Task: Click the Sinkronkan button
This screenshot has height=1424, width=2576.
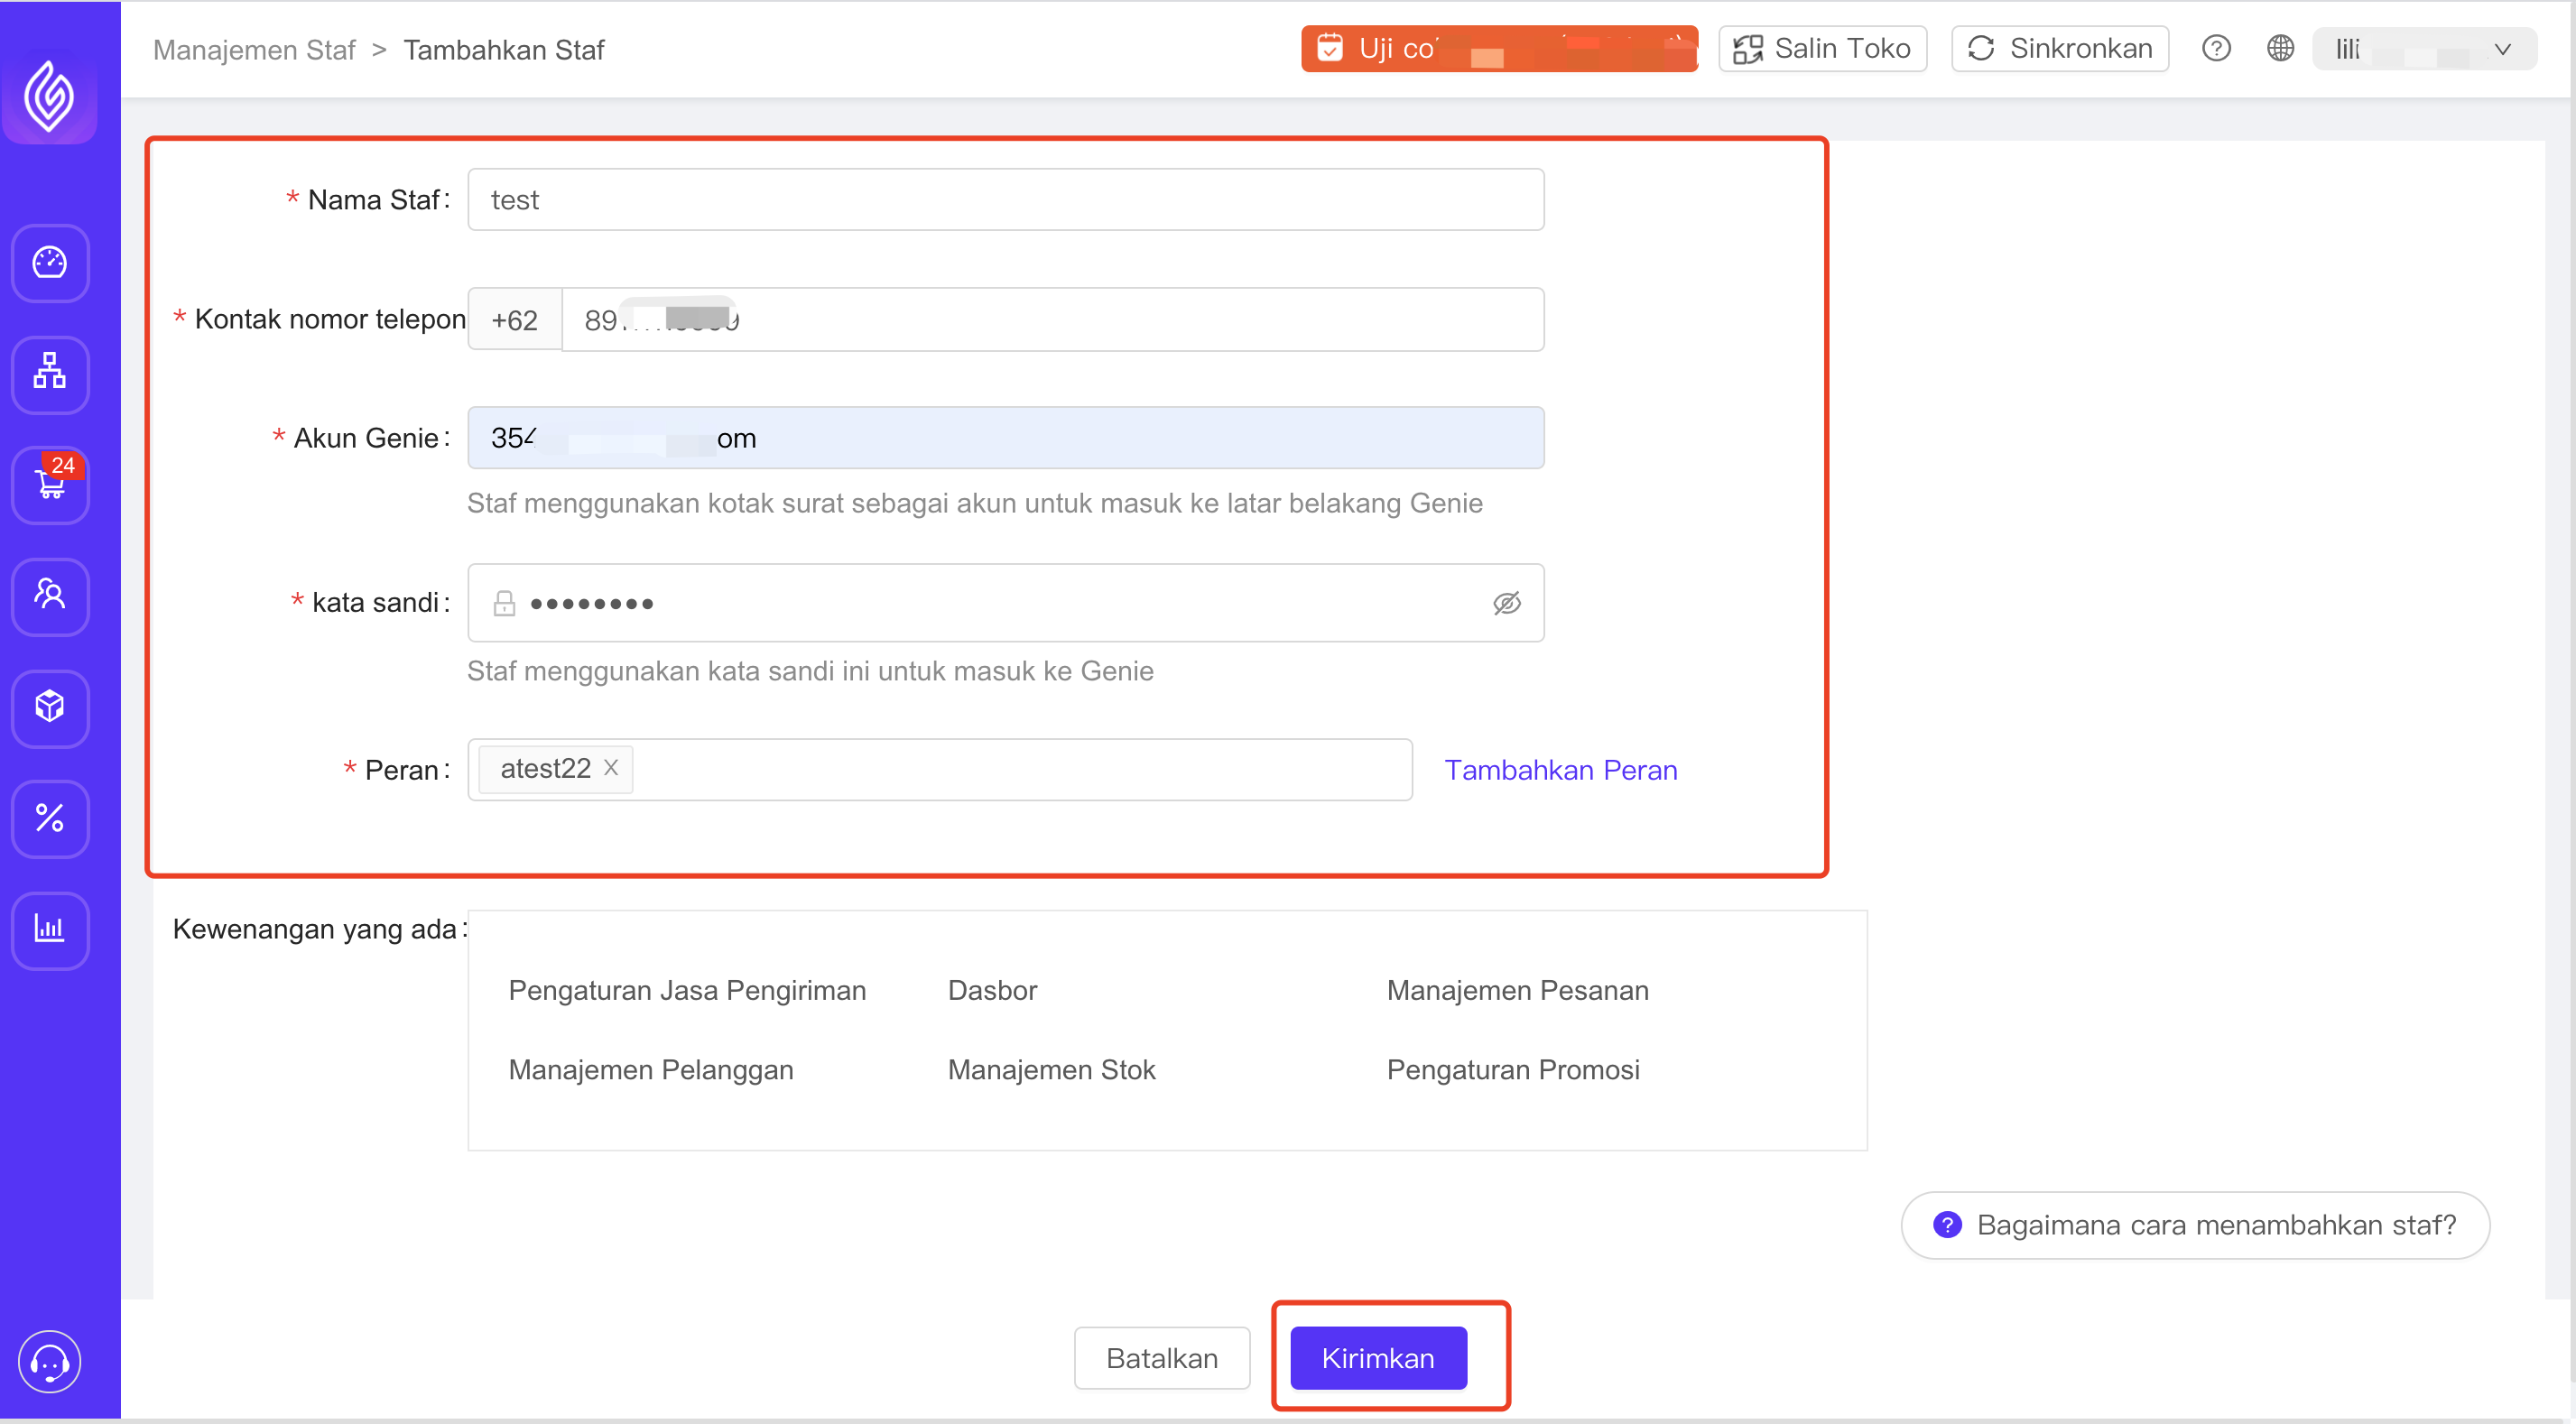Action: click(x=2059, y=48)
